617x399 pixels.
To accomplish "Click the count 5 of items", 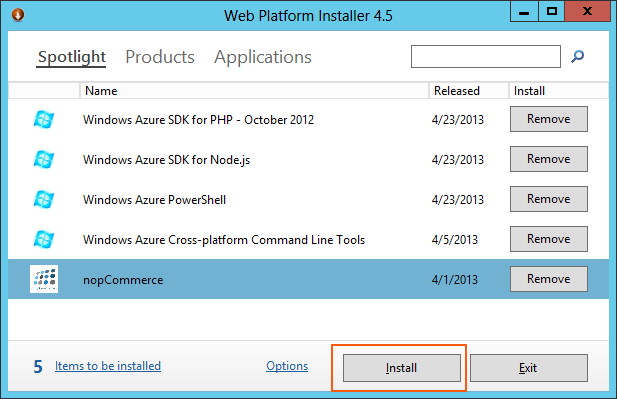I will click(x=38, y=367).
